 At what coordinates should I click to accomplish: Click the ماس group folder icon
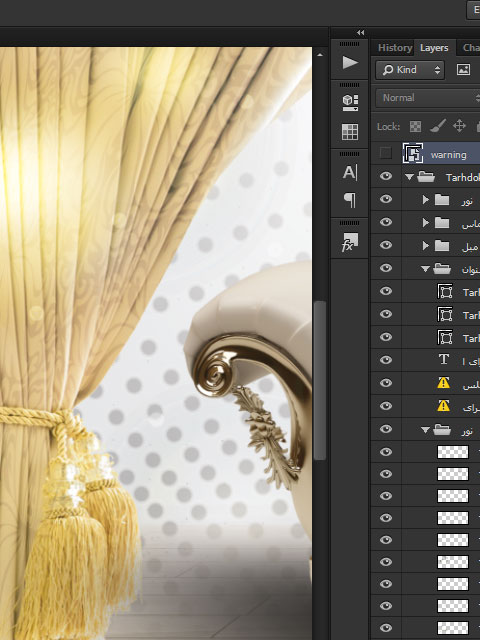tap(442, 223)
